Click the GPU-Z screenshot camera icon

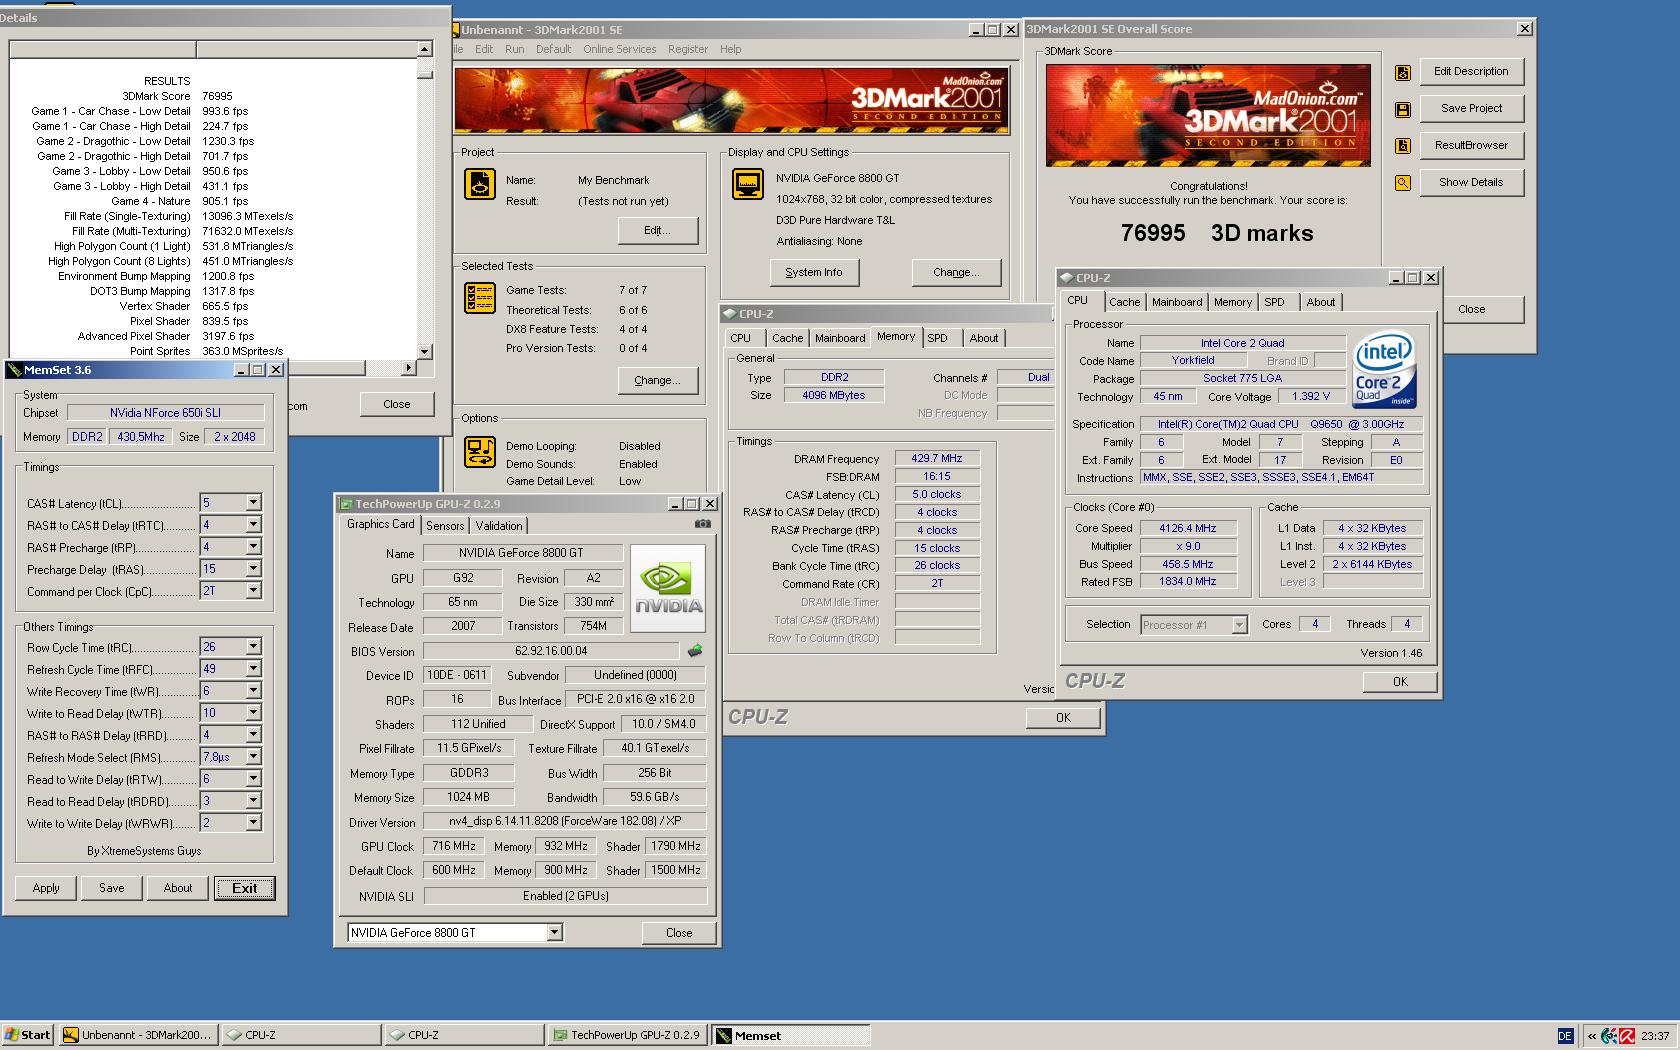pyautogui.click(x=703, y=524)
